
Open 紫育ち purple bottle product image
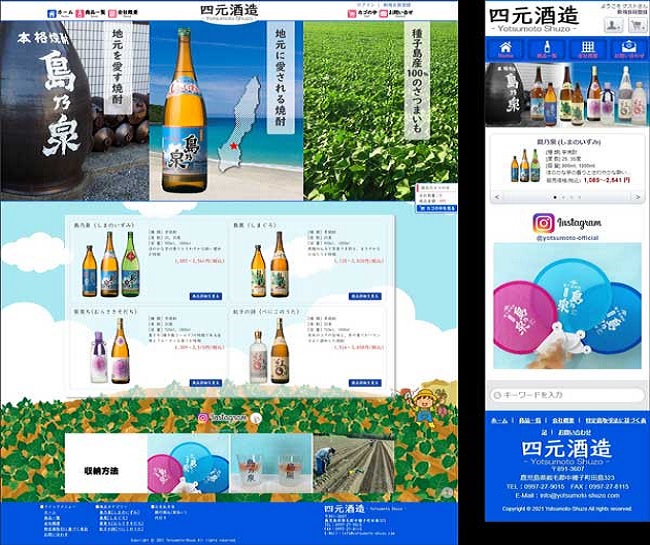110,351
